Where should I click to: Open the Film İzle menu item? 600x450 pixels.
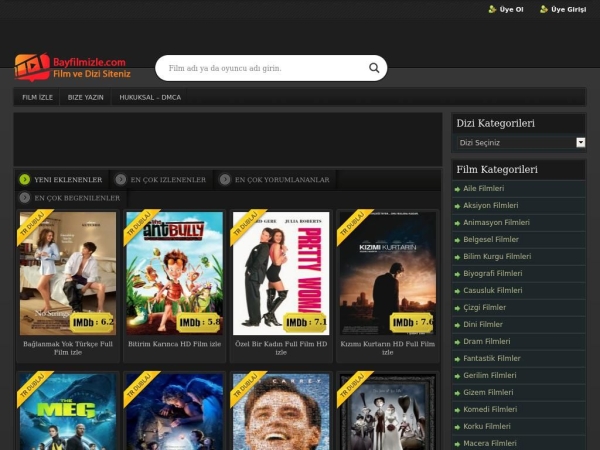(37, 97)
